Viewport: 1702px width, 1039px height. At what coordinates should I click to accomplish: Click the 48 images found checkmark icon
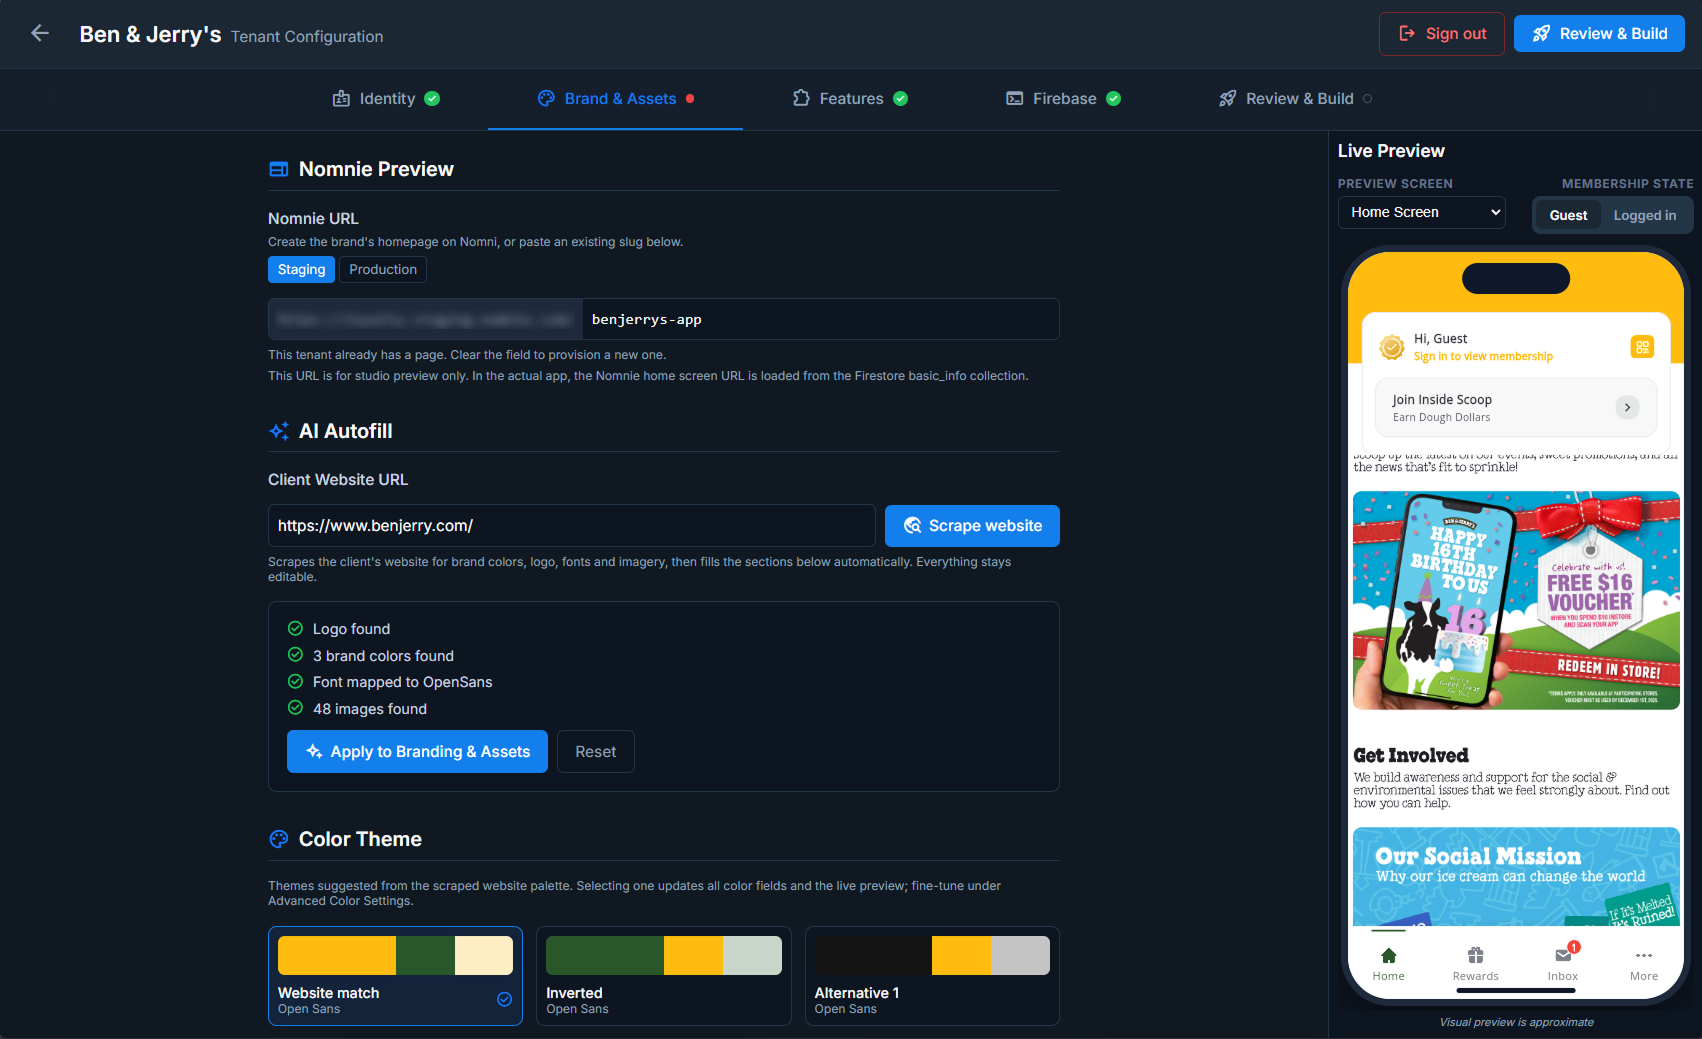click(295, 707)
